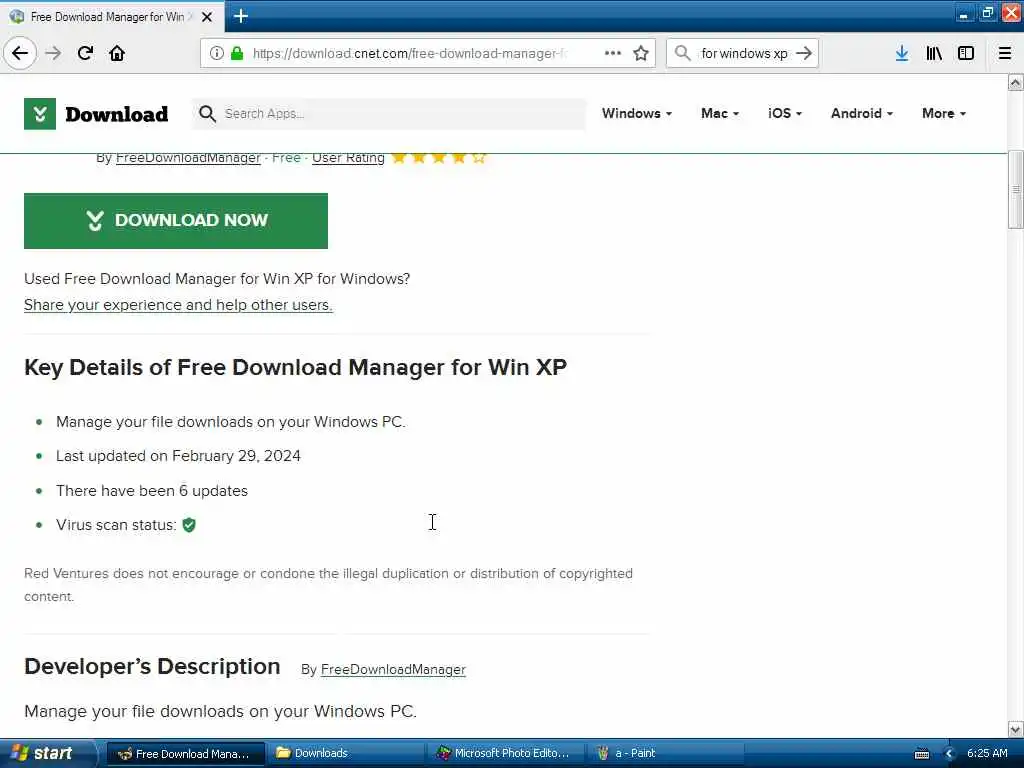Viewport: 1024px width, 768px height.
Task: Open the FreeDownloadManager link near rating
Action: pos(188,158)
